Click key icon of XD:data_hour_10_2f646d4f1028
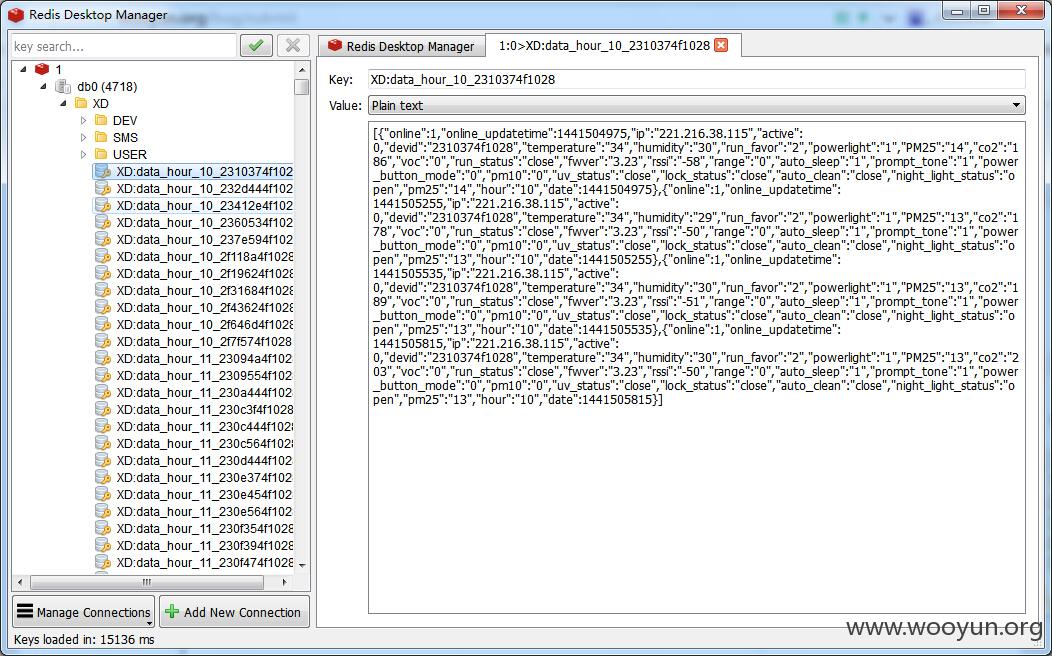1052x656 pixels. point(103,325)
